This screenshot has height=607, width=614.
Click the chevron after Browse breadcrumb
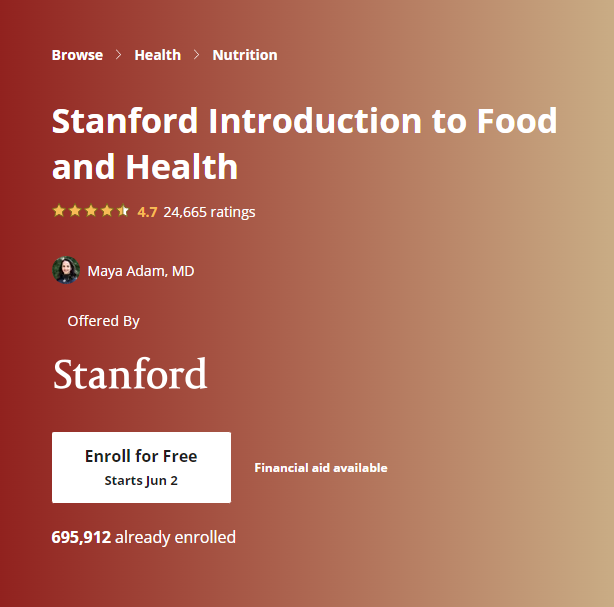pos(119,55)
